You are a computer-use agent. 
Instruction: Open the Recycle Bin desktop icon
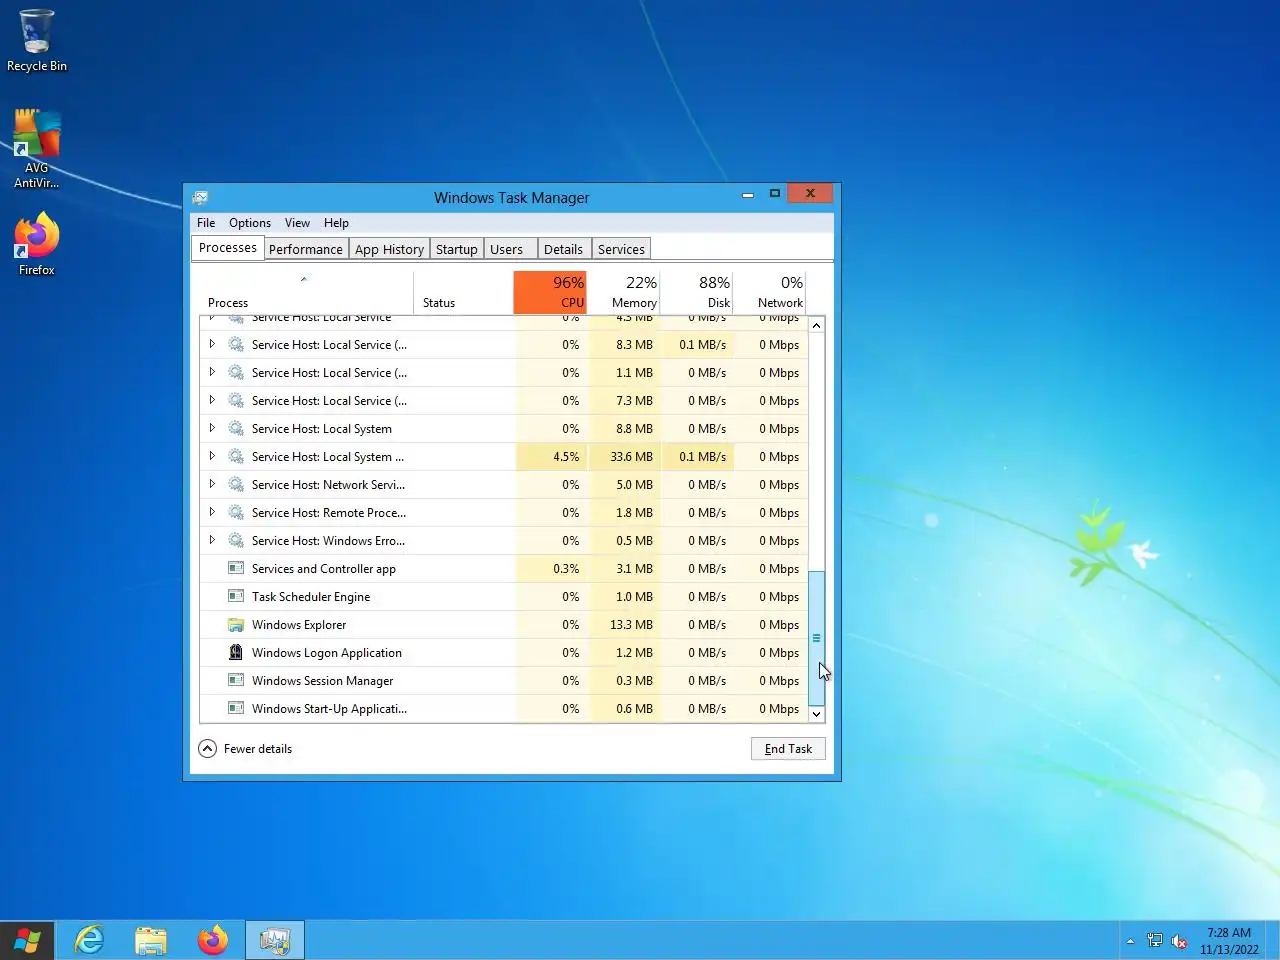click(36, 41)
